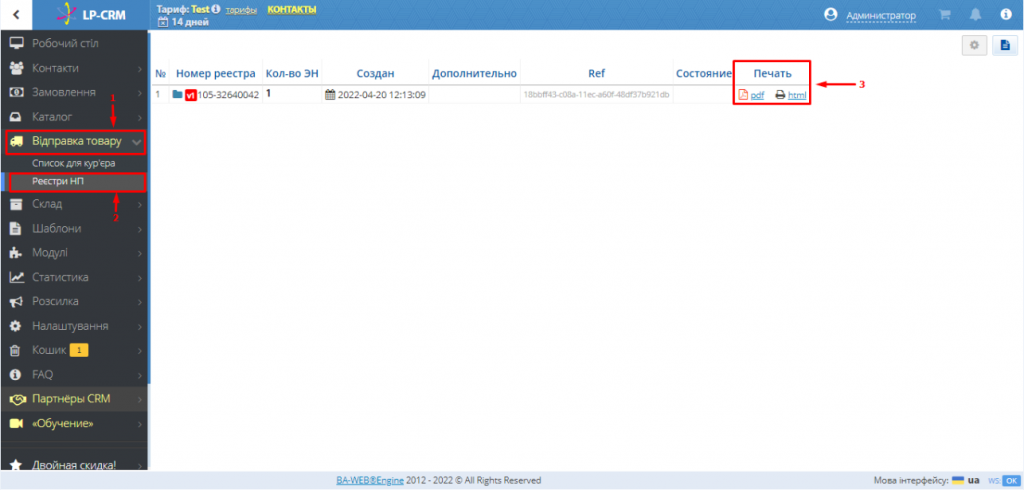
Task: Expand Статистика chevron arrow
Action: [140, 278]
